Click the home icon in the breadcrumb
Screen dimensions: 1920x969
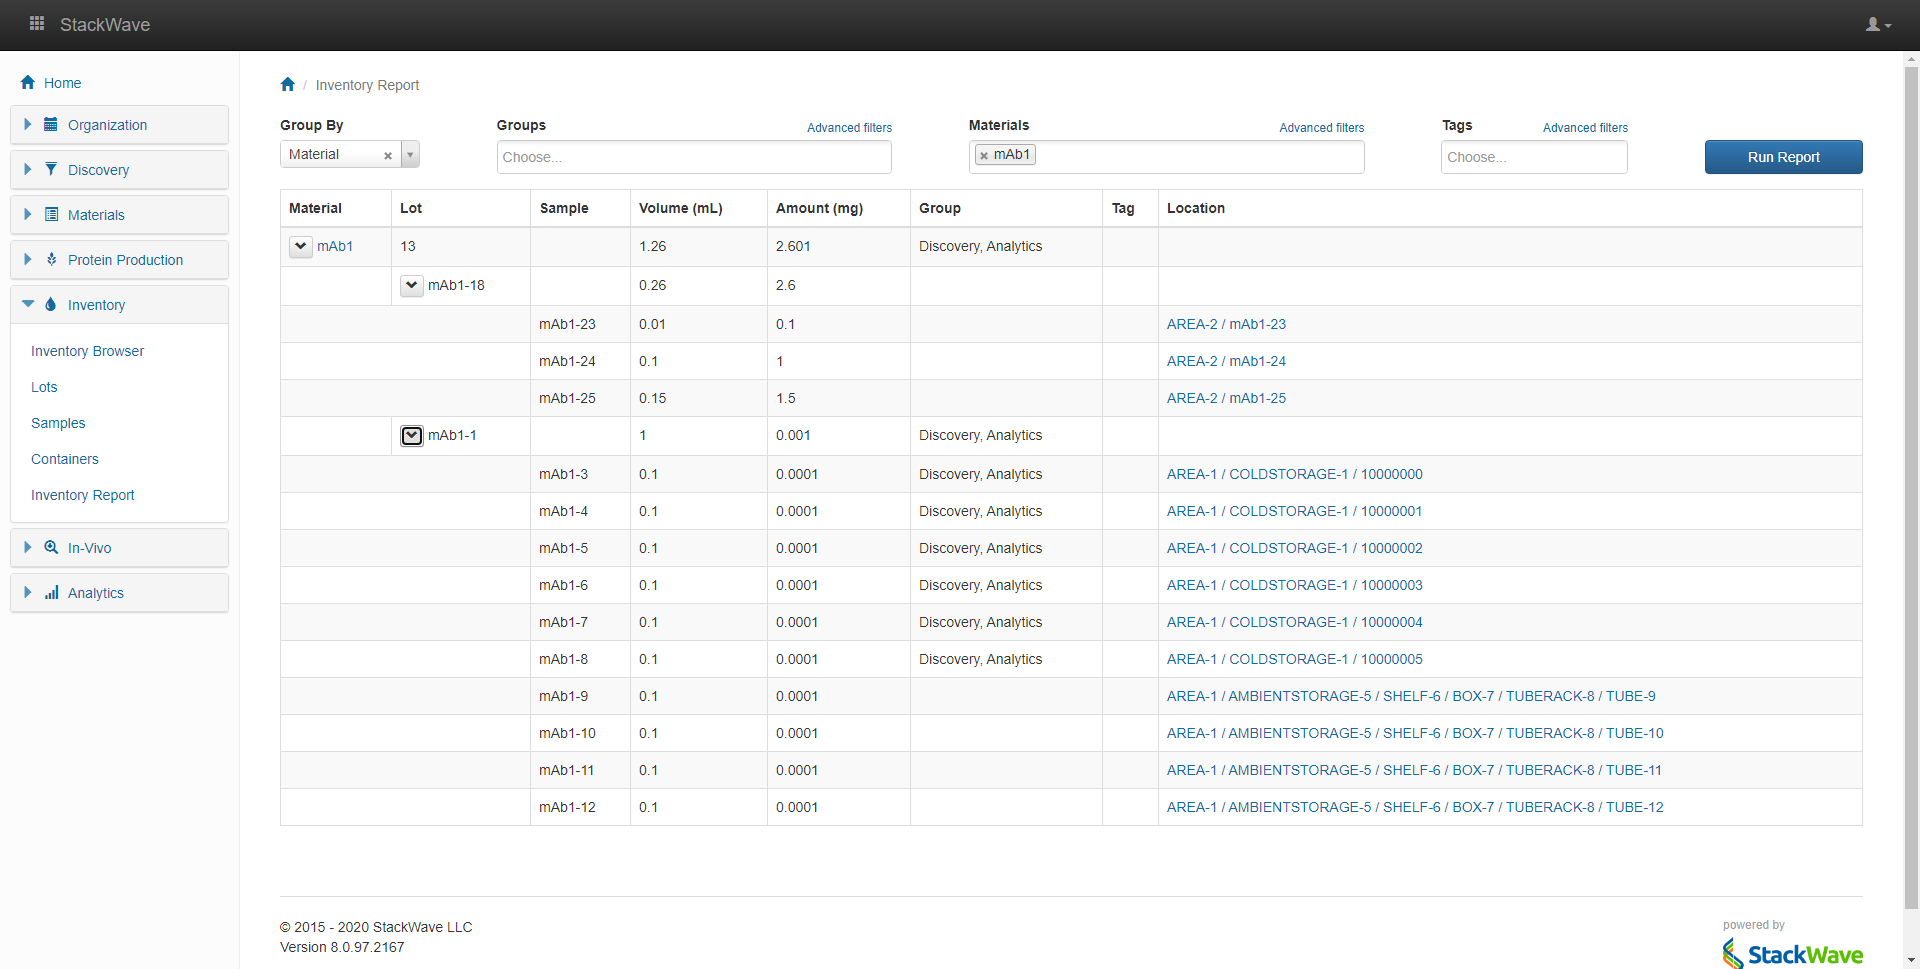pos(288,85)
